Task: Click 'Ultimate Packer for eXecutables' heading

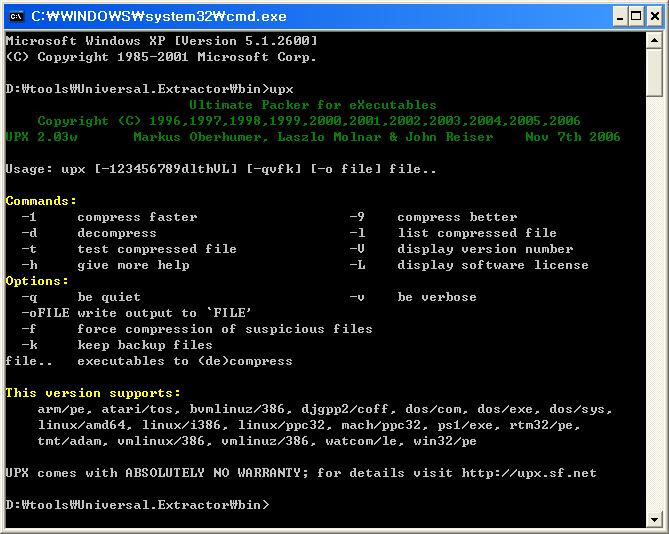Action: tap(313, 105)
